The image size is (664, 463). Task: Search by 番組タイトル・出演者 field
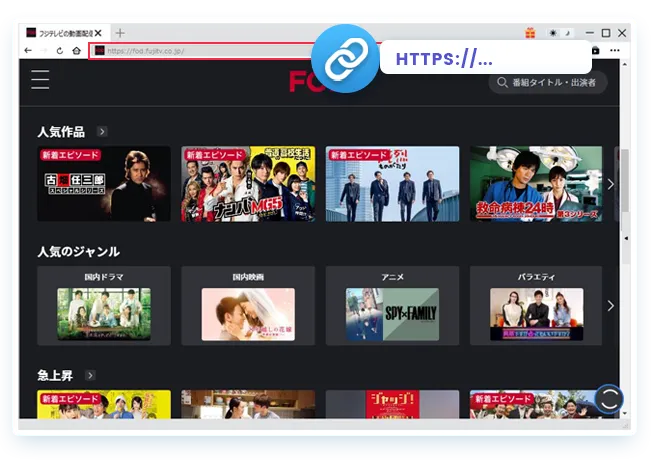point(548,82)
